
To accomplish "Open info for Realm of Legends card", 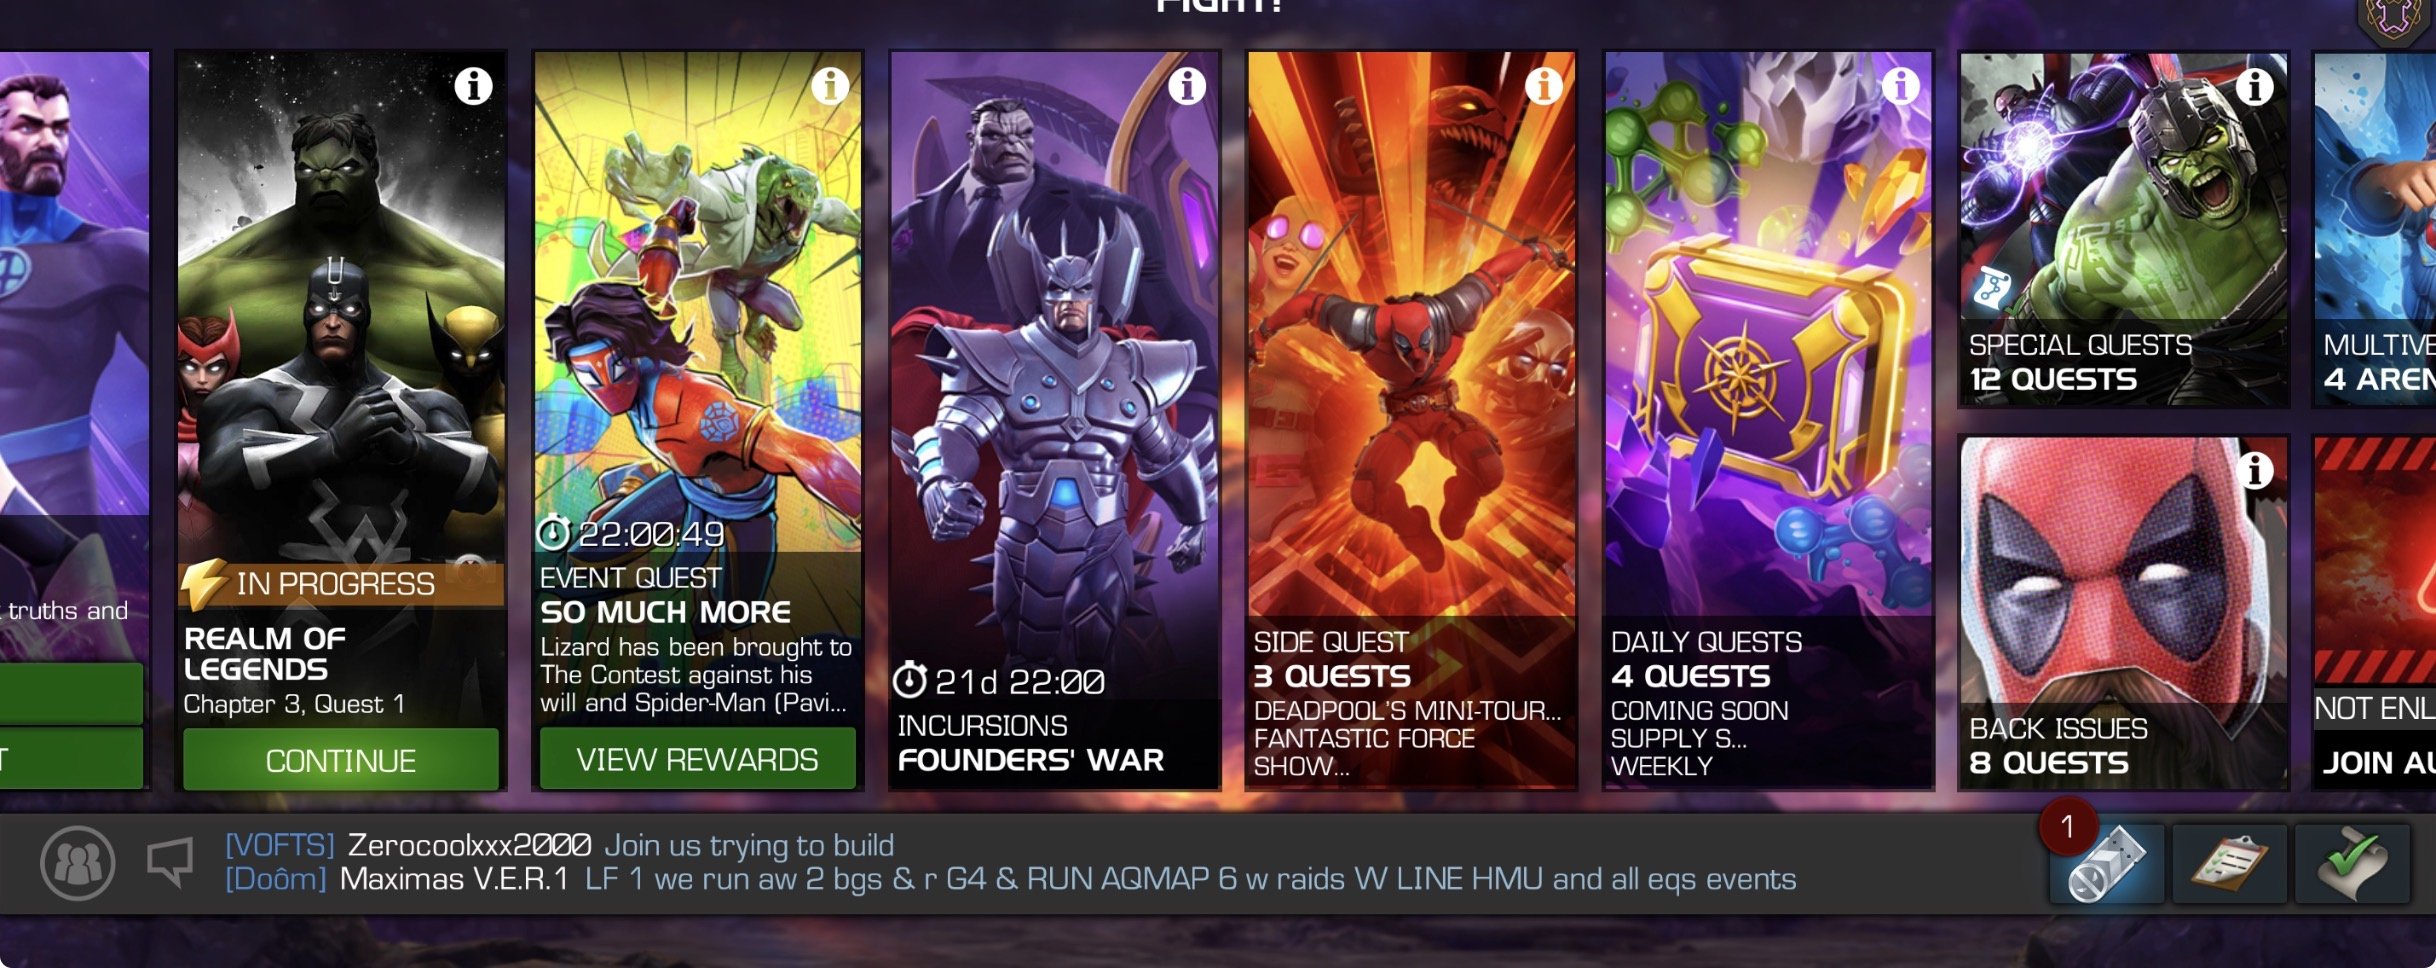I will point(473,87).
